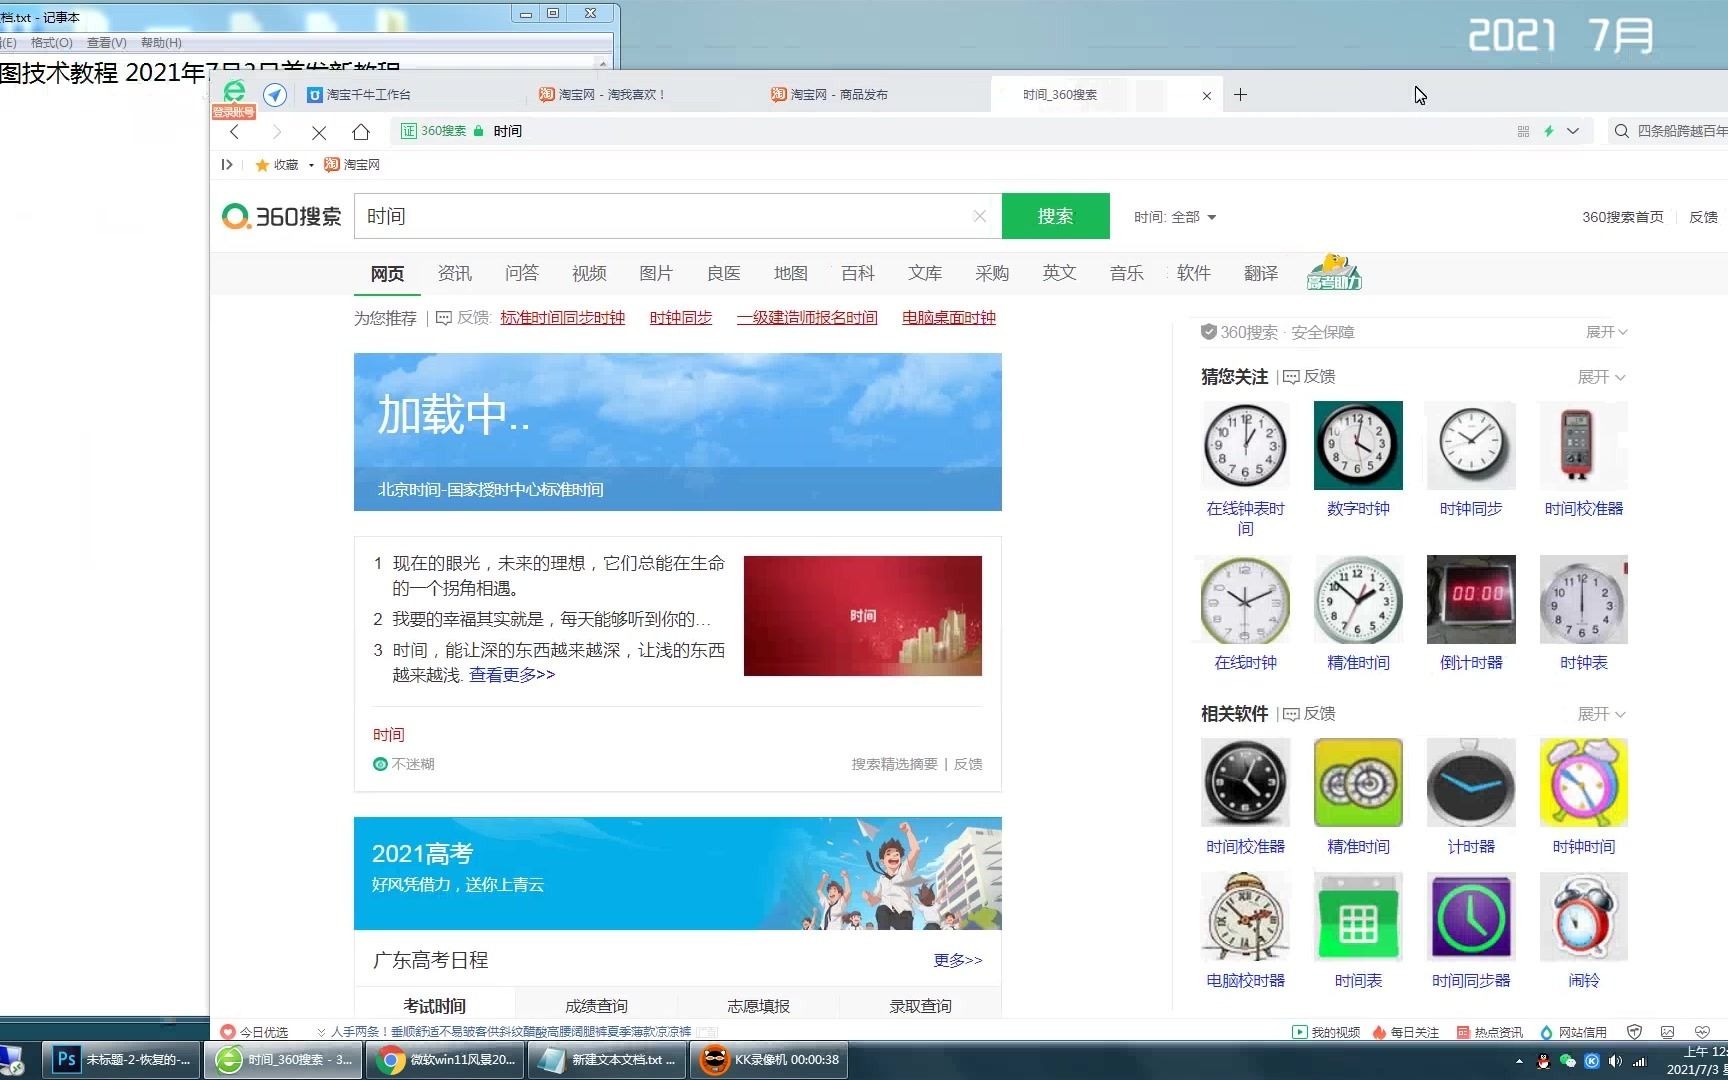Click the browser address bar text 时间
This screenshot has width=1728, height=1080.
[x=507, y=131]
